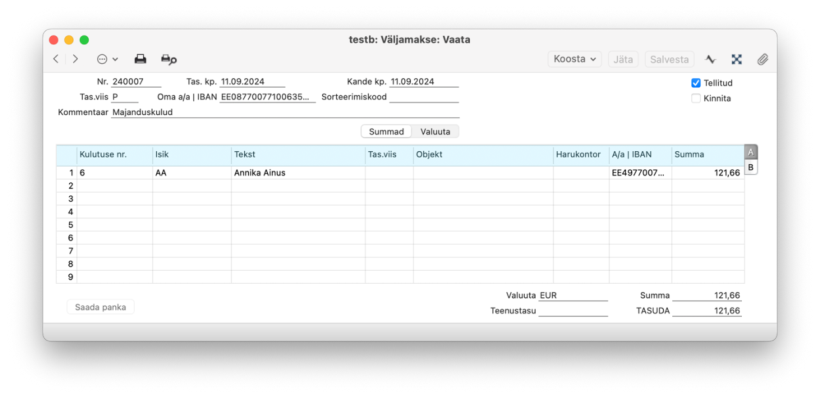Viewport: 820px width, 398px height.
Task: Open the activity history waveform icon
Action: coord(710,59)
